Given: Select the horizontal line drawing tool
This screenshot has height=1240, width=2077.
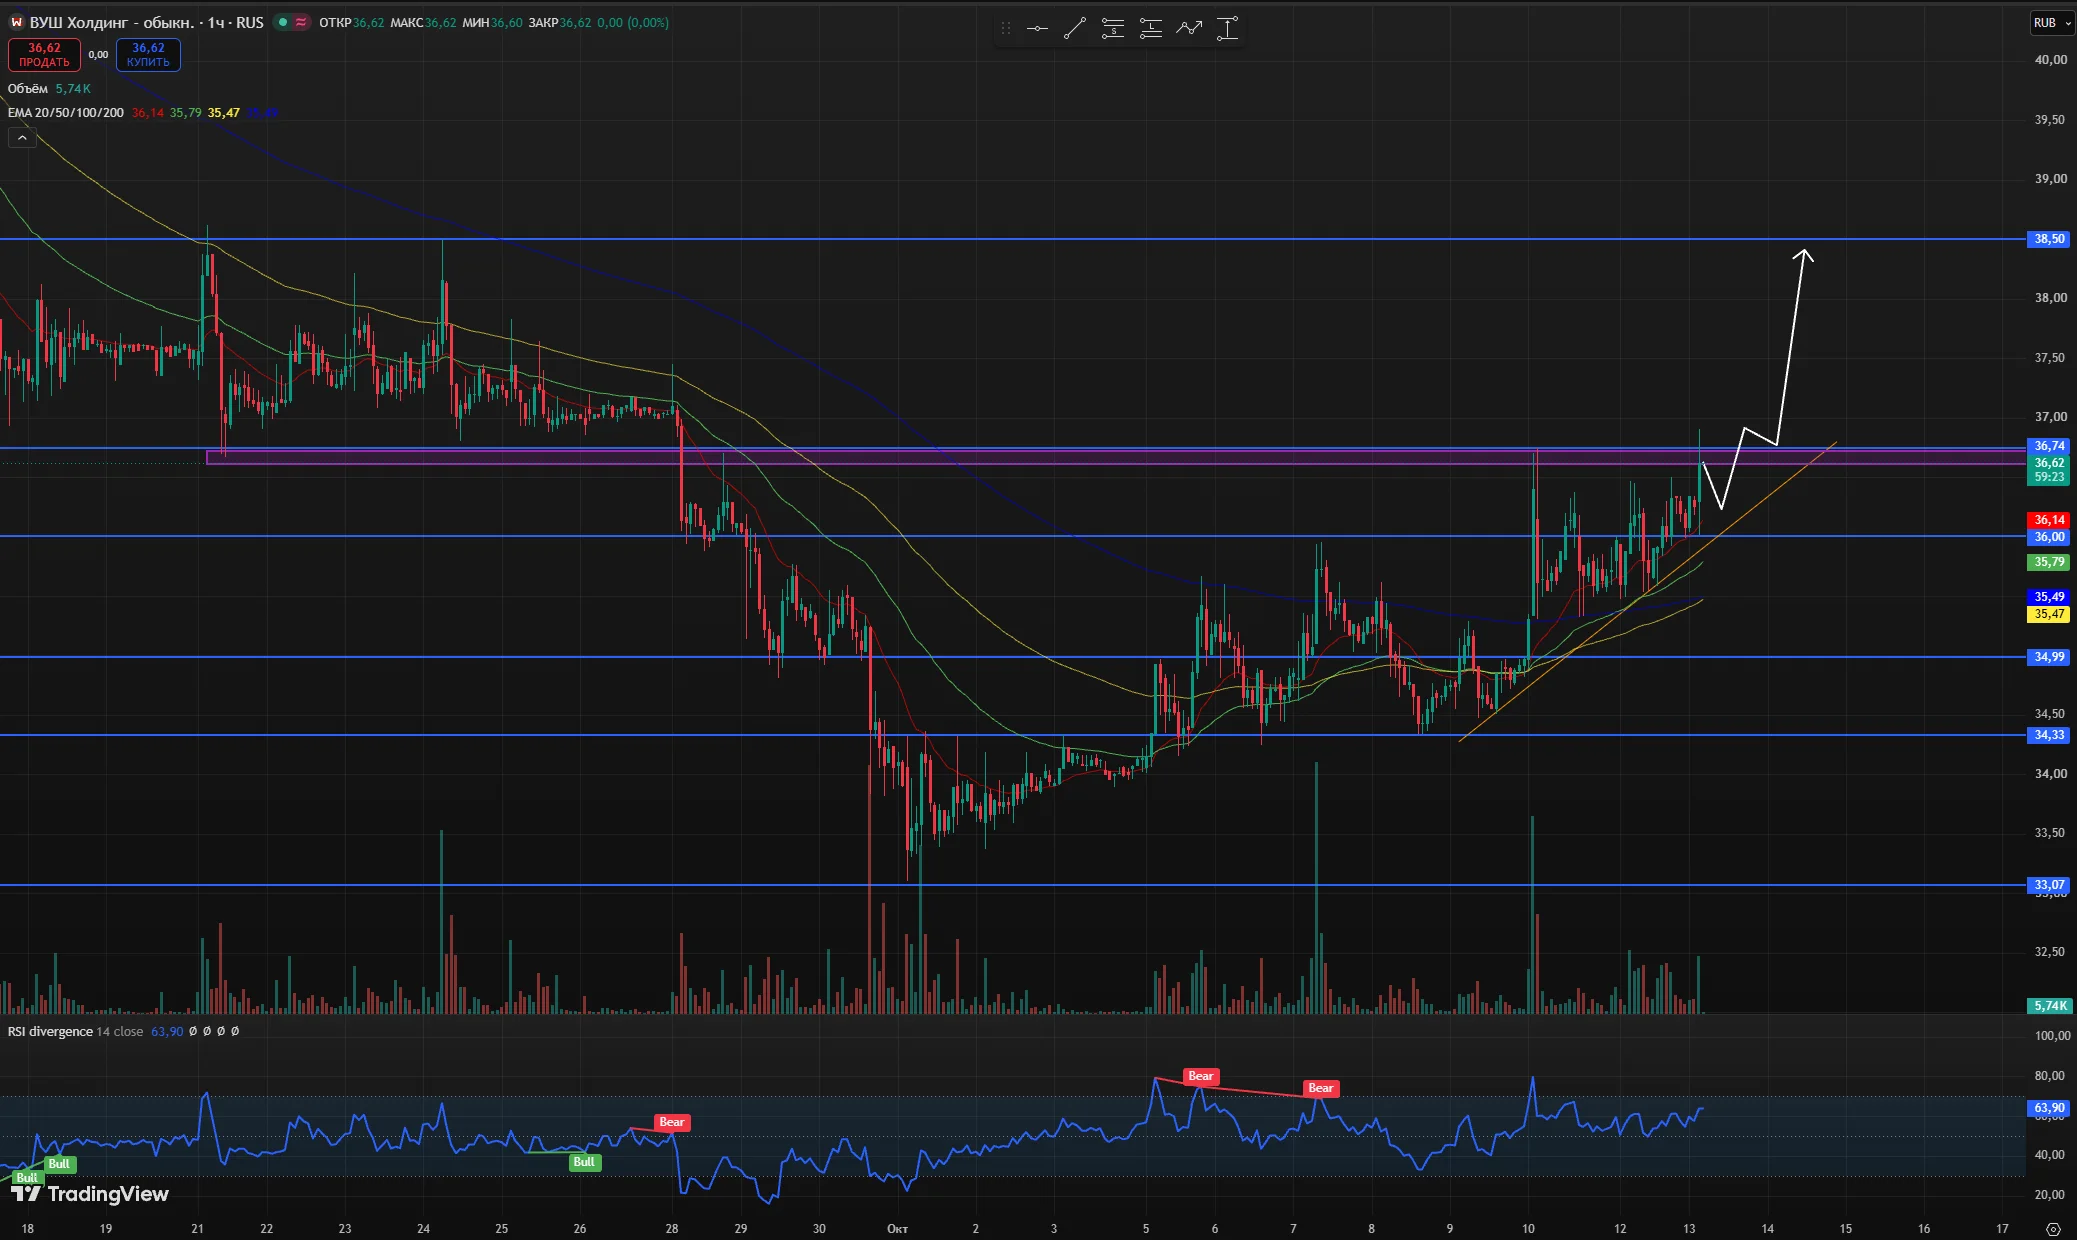Looking at the screenshot, I should coord(1037,29).
